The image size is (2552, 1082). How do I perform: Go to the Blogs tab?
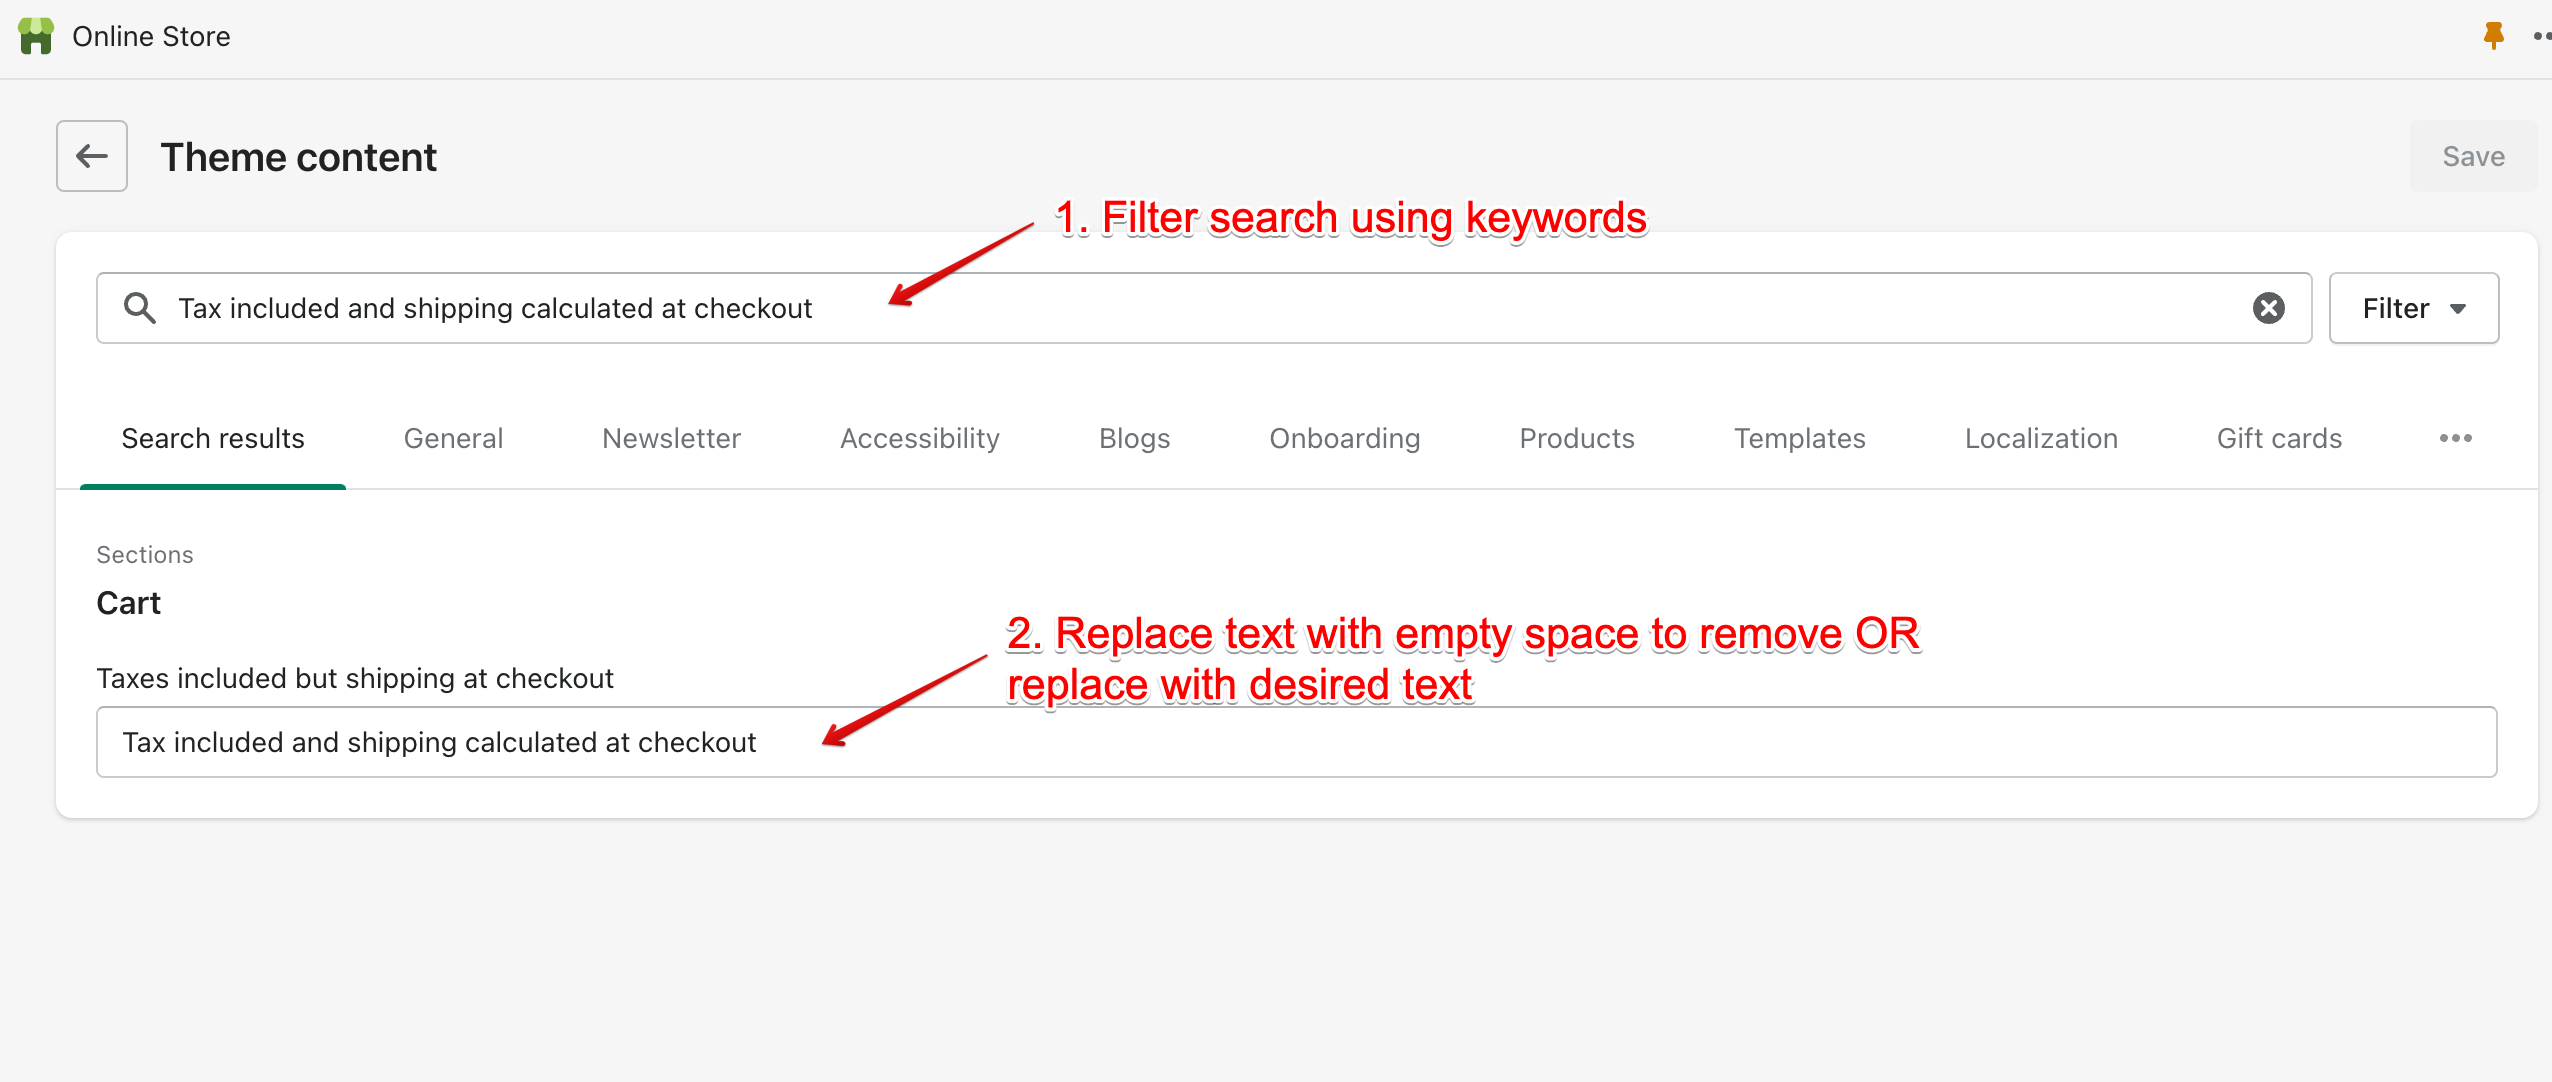click(x=1134, y=438)
